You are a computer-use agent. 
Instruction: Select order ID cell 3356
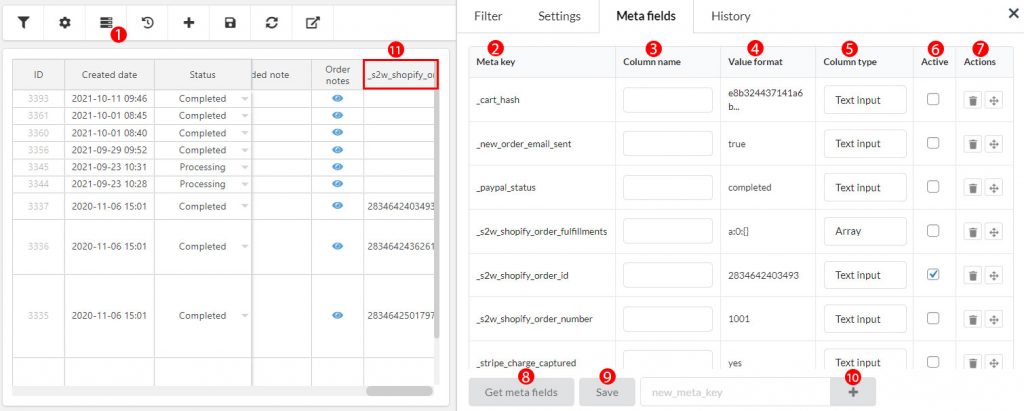tap(39, 150)
